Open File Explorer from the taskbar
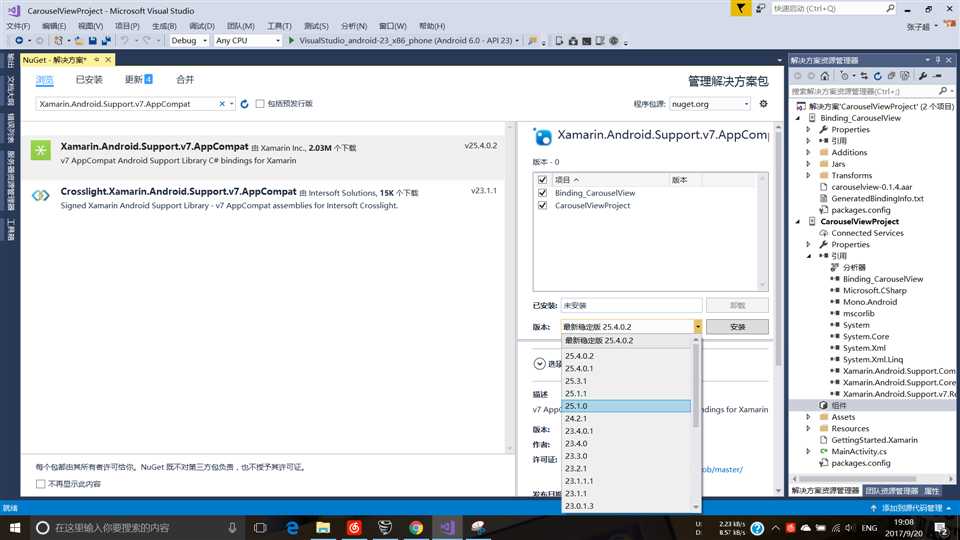 pos(323,527)
